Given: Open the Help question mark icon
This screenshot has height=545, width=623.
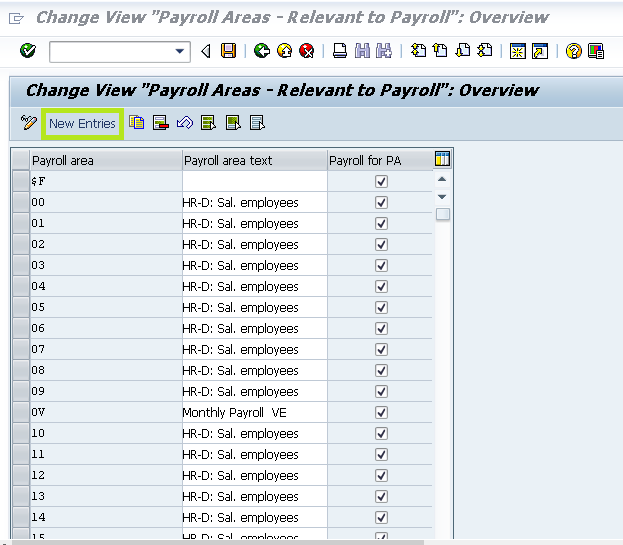Looking at the screenshot, I should 573,51.
